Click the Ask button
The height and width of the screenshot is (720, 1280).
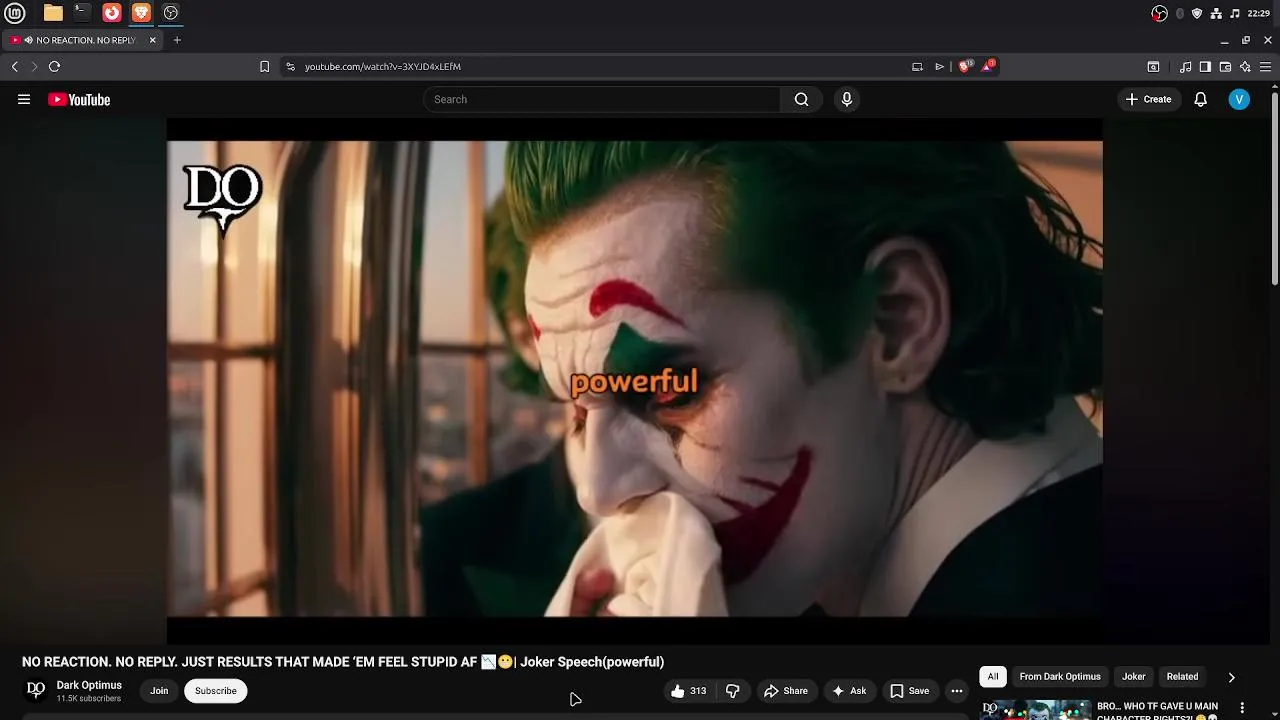tap(849, 691)
